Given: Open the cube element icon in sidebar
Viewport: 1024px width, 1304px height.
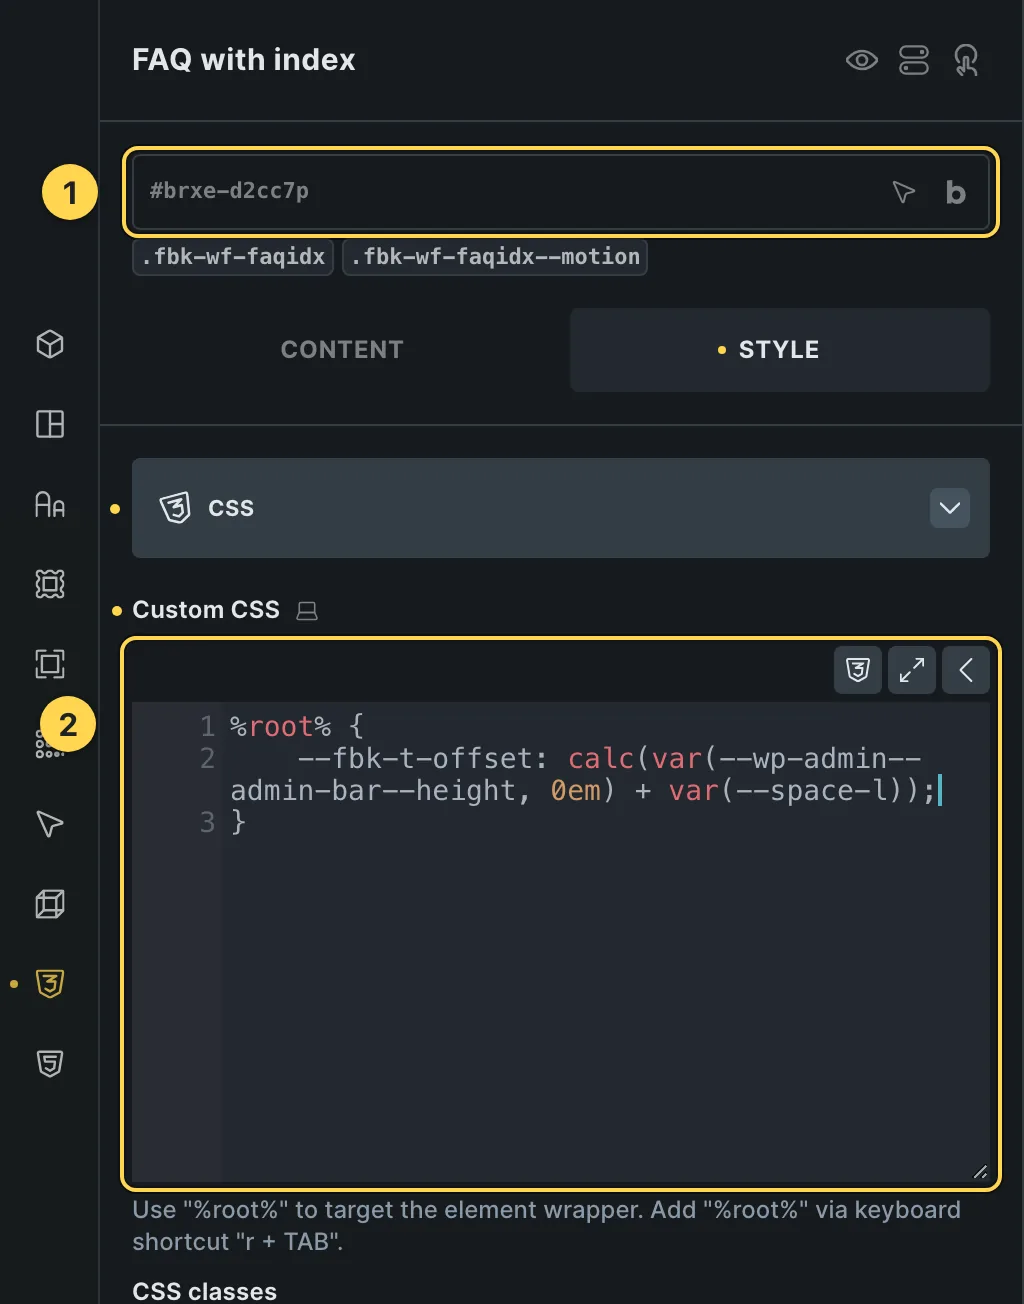Looking at the screenshot, I should [50, 344].
